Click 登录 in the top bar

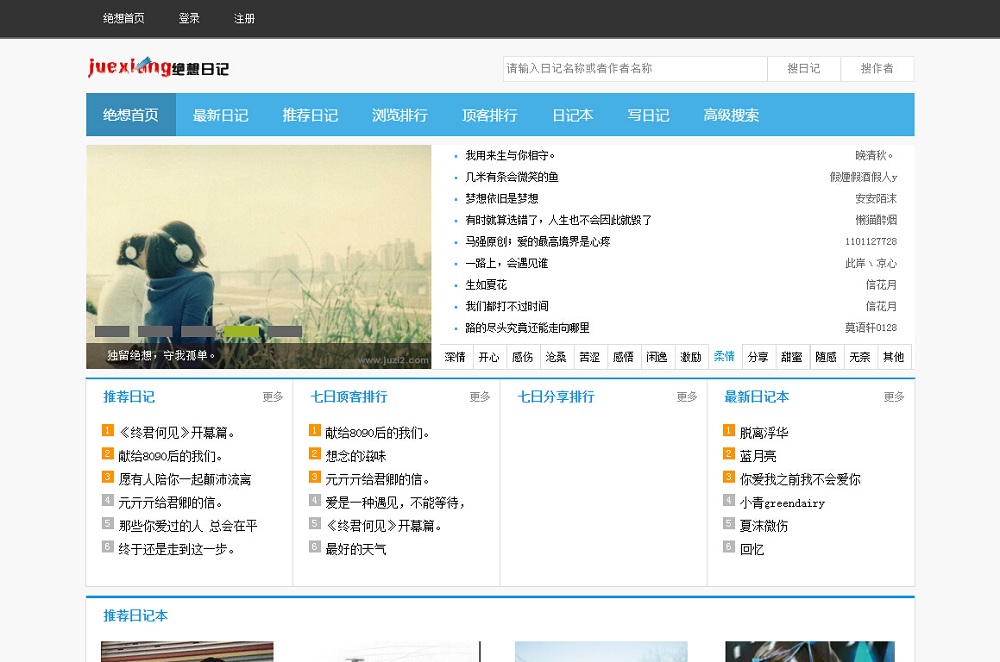point(189,18)
